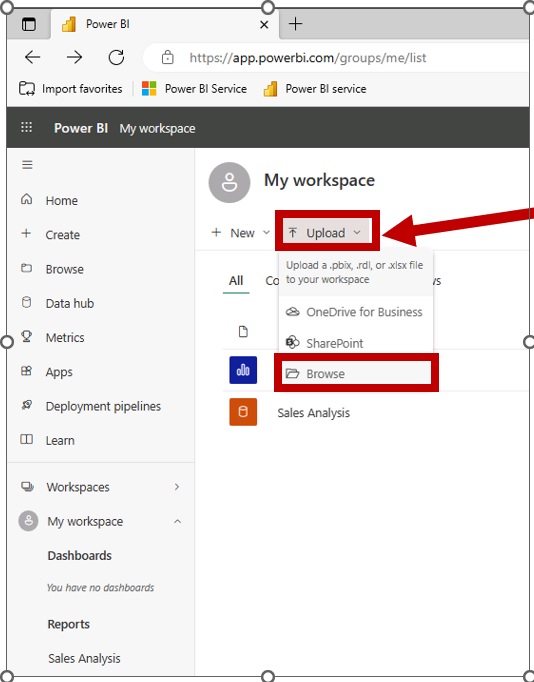Choose OneDrive for Business upload option
534x682 pixels.
355,312
